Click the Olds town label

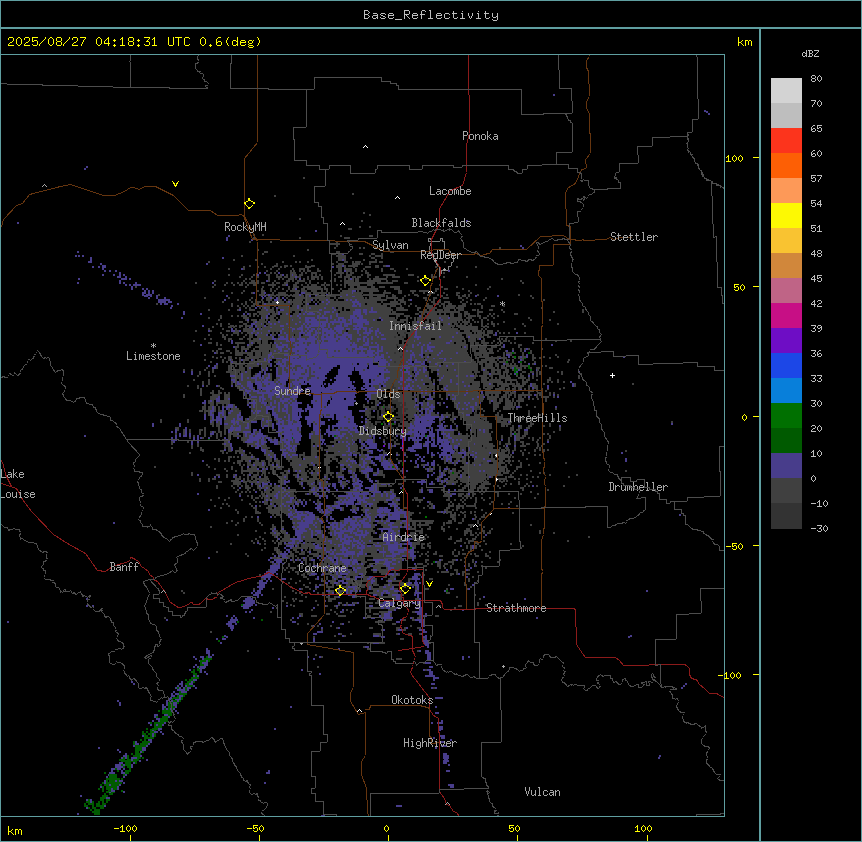click(x=388, y=394)
